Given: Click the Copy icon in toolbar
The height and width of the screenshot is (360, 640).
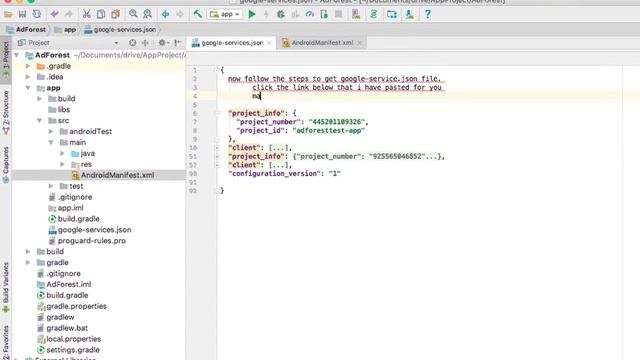Looking at the screenshot, I should (101, 14).
